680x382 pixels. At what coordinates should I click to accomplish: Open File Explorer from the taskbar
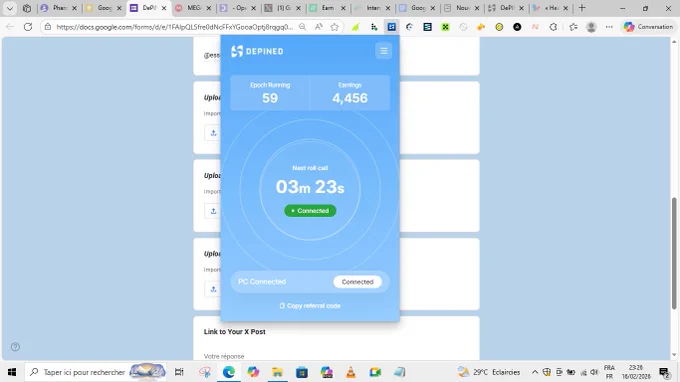(x=277, y=372)
